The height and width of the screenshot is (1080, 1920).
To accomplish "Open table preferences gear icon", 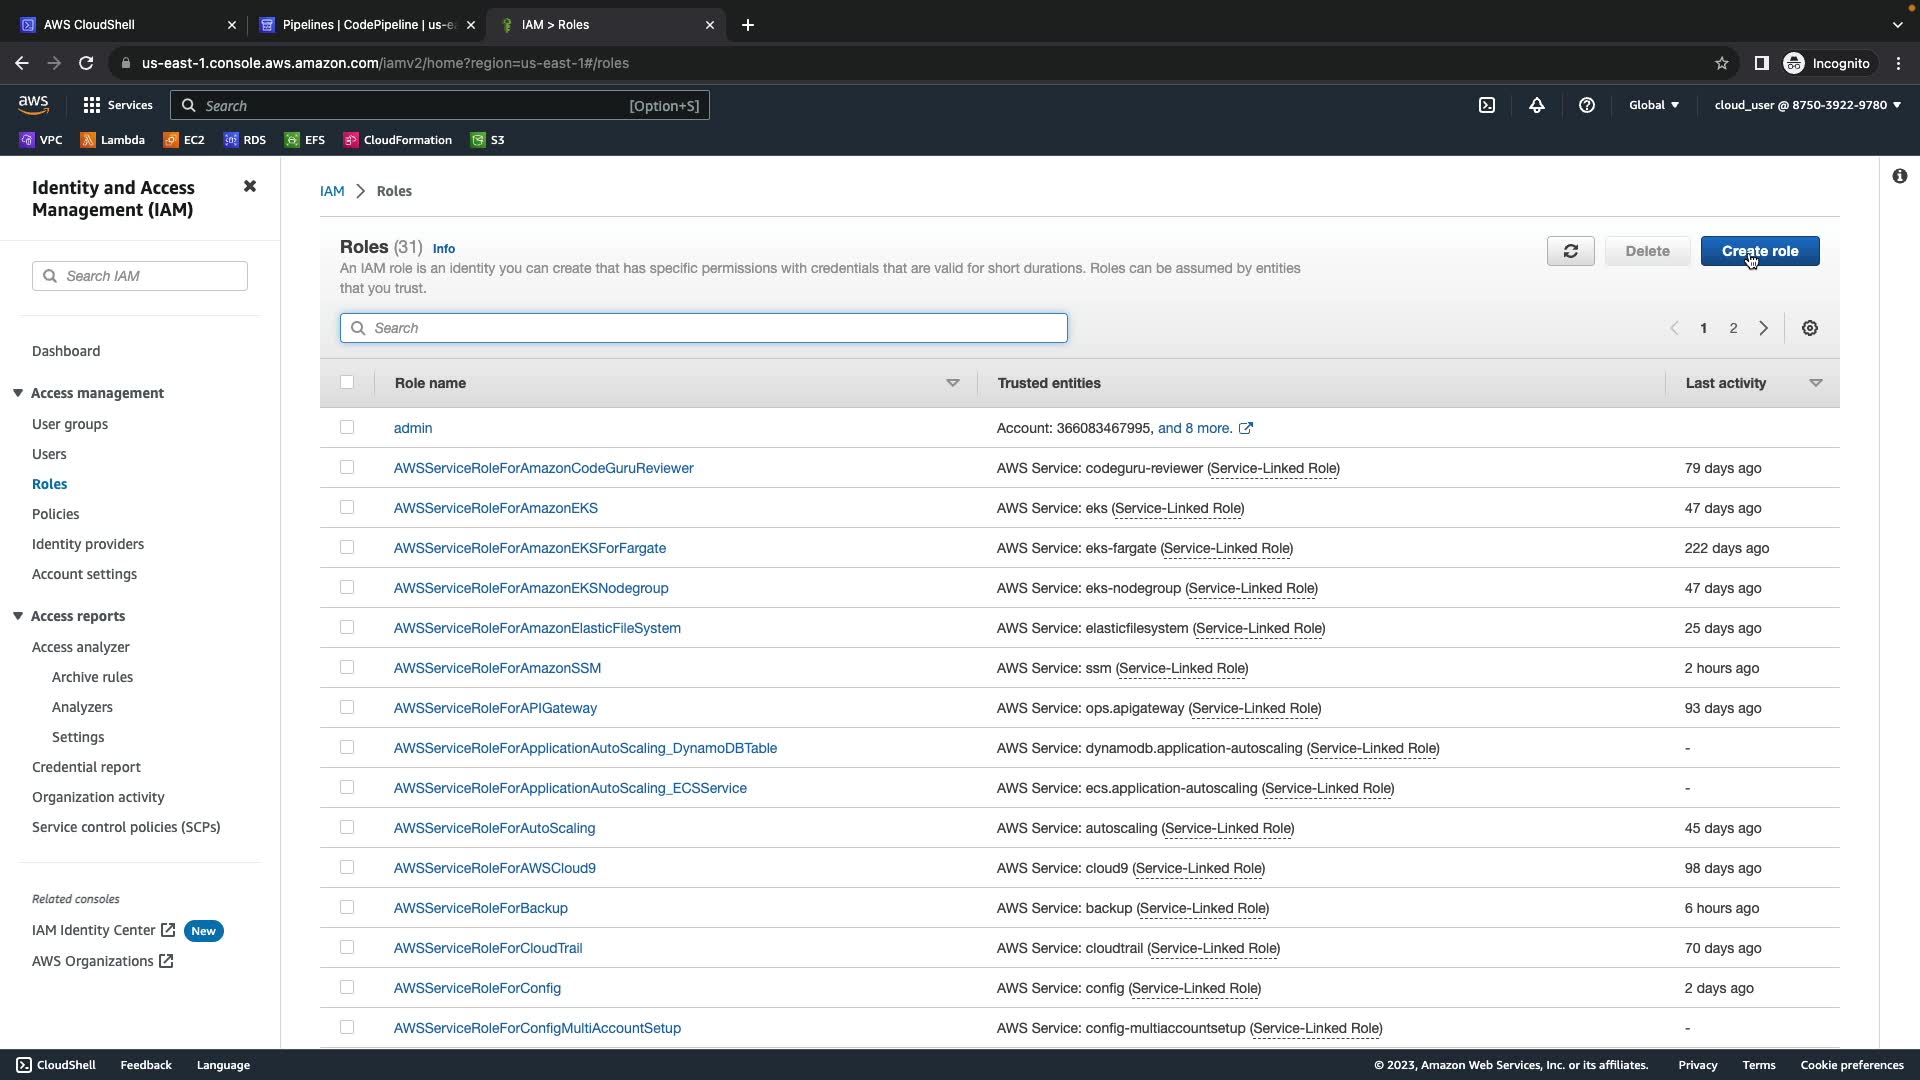I will point(1810,328).
